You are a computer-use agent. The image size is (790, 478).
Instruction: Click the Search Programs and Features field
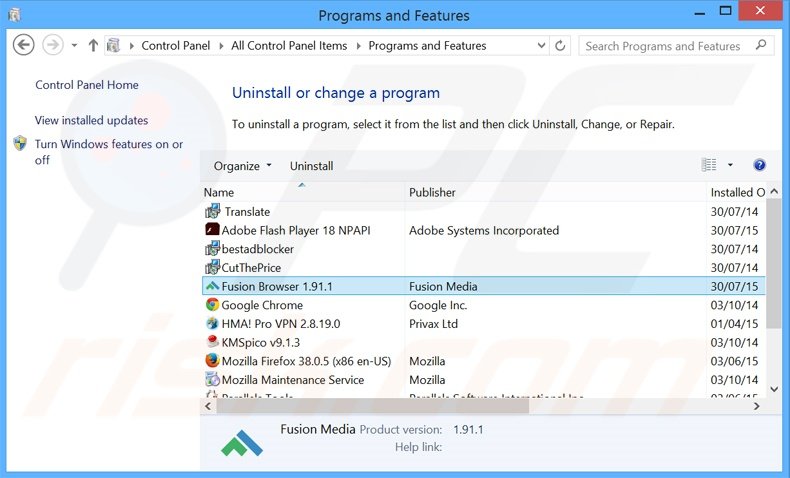(664, 46)
